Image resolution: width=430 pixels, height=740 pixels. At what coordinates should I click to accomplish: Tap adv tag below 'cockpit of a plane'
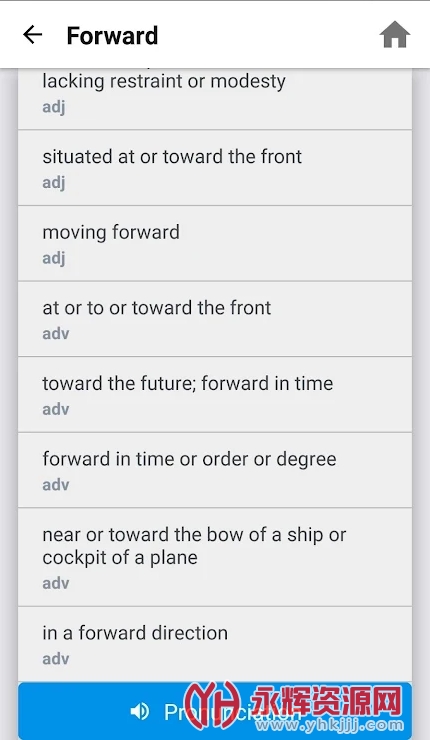click(x=56, y=583)
